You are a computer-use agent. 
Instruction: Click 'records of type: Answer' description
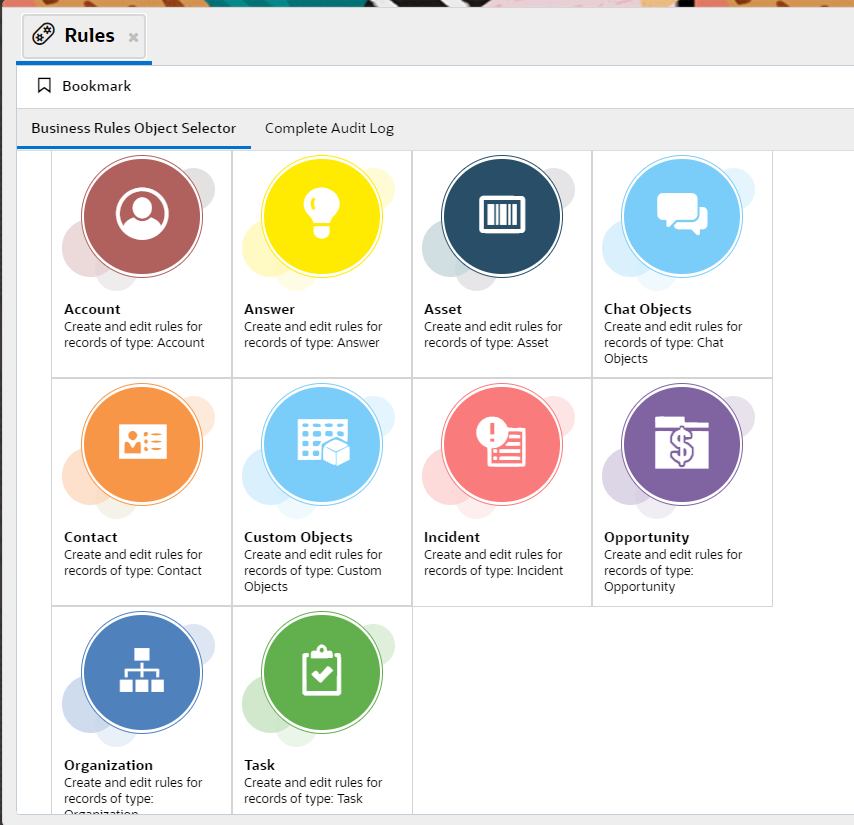pos(312,343)
